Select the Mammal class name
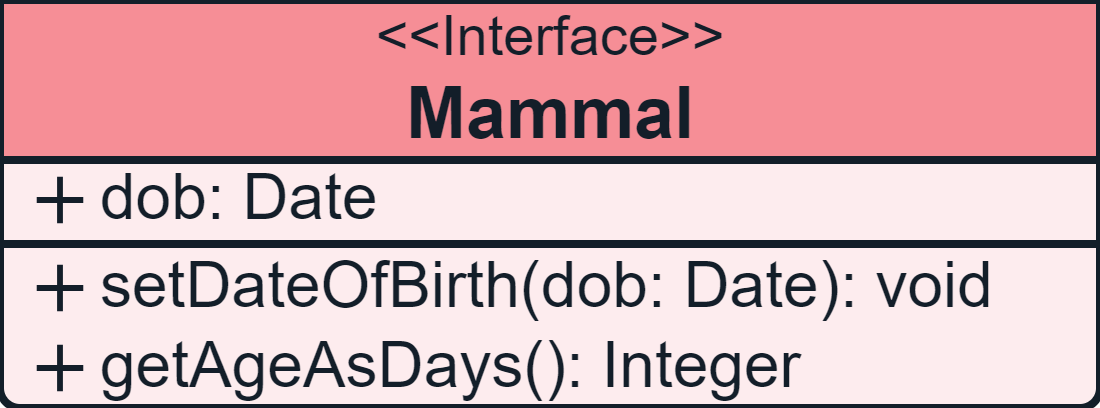The width and height of the screenshot is (1100, 408). (x=549, y=114)
